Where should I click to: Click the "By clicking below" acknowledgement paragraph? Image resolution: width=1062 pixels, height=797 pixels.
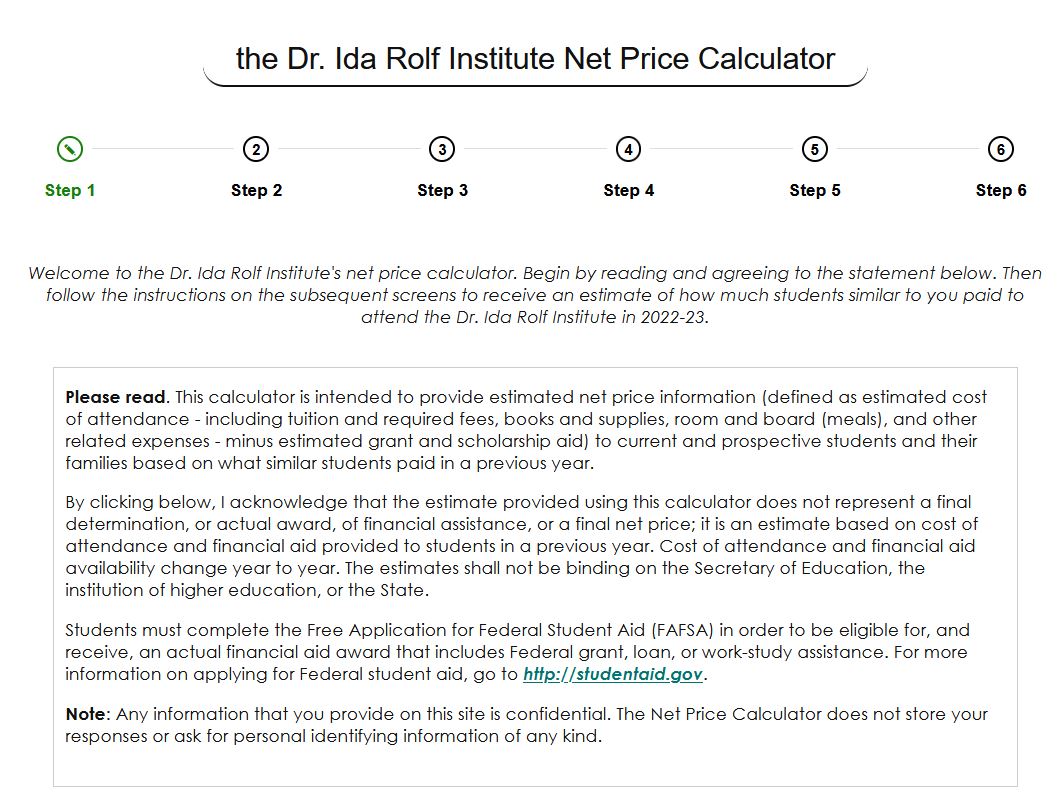click(x=521, y=546)
